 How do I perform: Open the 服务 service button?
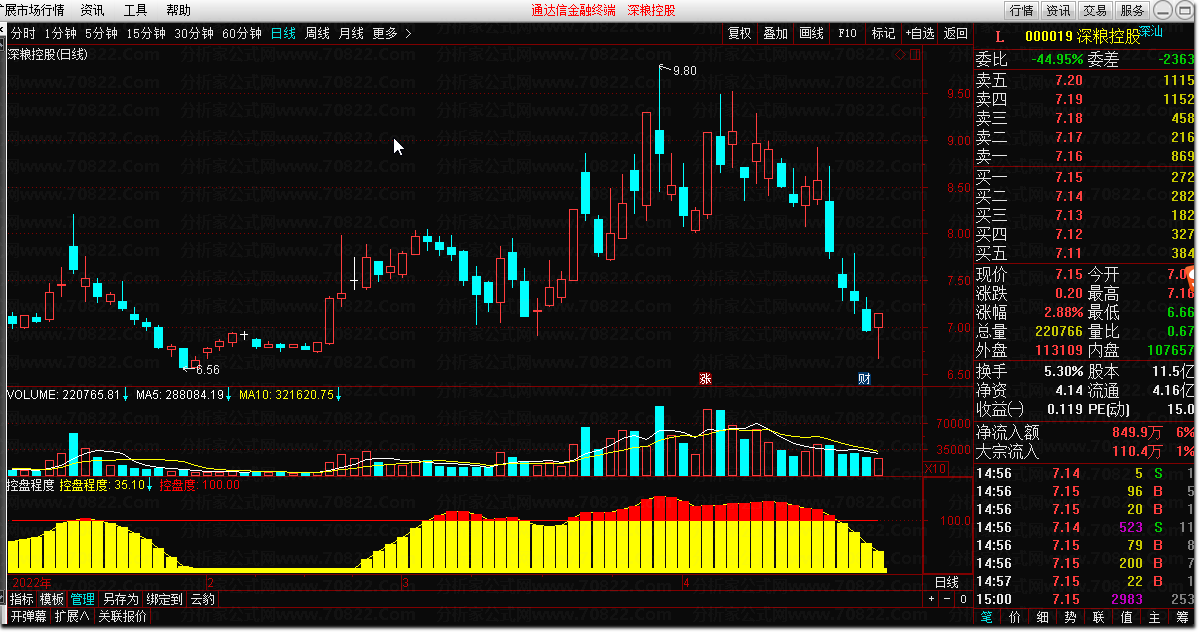point(1132,10)
